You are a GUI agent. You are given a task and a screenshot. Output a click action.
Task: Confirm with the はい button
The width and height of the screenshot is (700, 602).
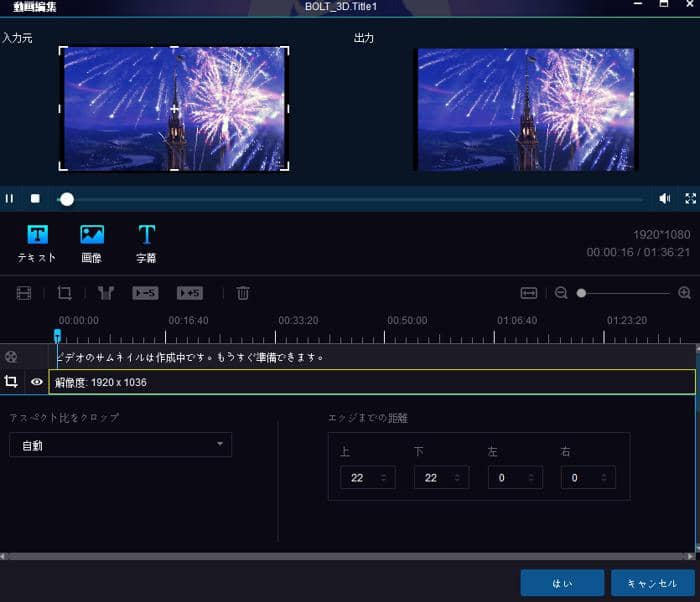(x=562, y=583)
